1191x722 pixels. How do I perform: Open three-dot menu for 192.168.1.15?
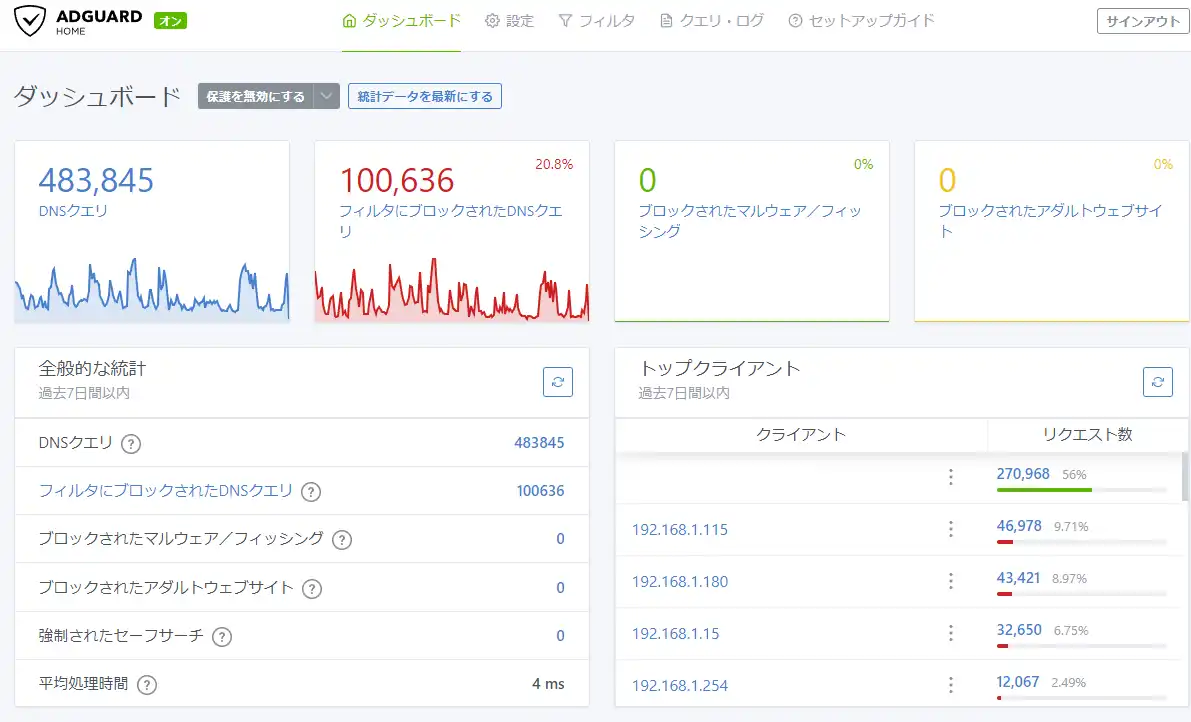pos(950,633)
